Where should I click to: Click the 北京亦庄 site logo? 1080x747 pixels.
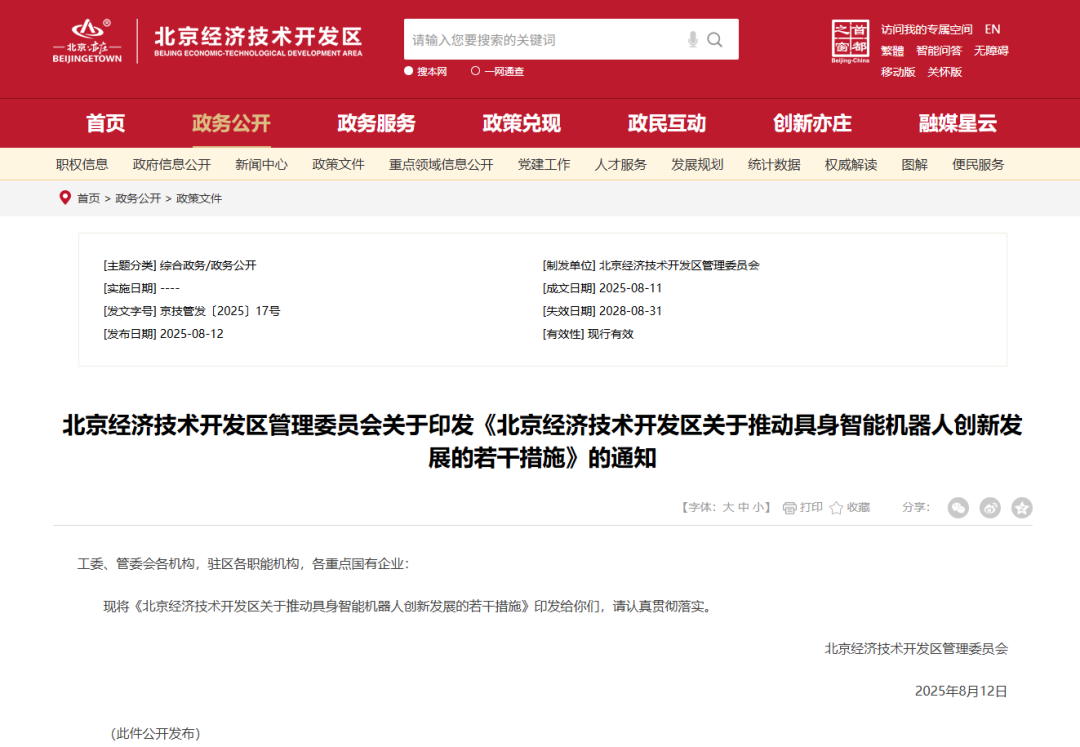click(x=88, y=42)
